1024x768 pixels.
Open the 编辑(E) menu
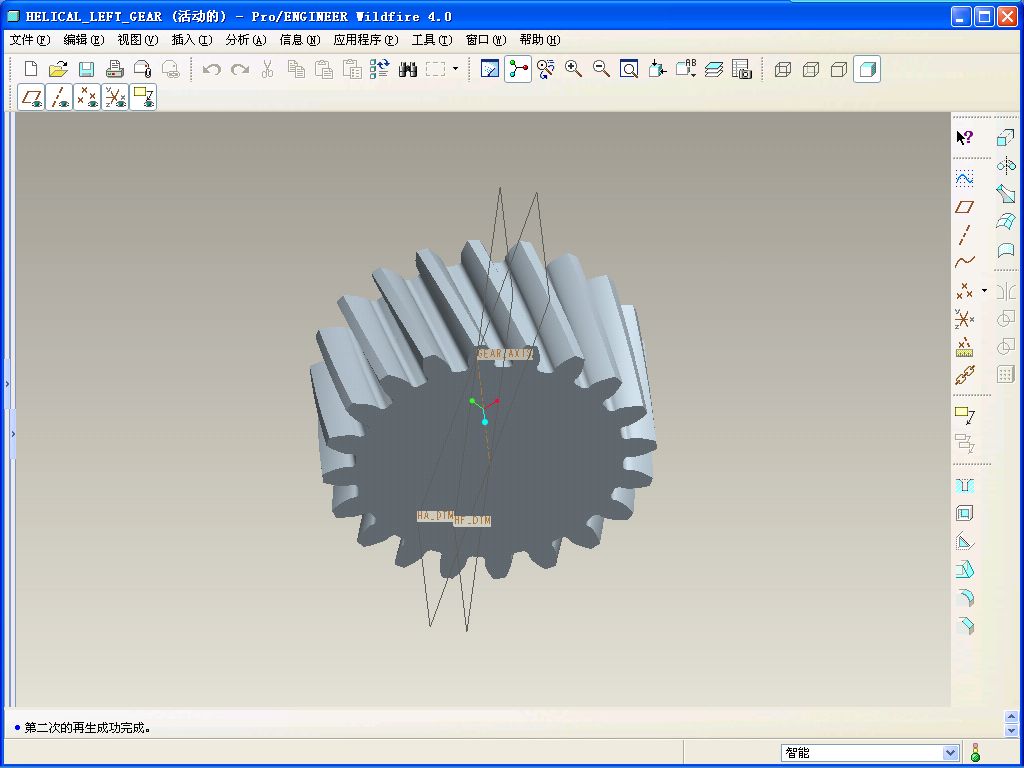click(x=84, y=40)
